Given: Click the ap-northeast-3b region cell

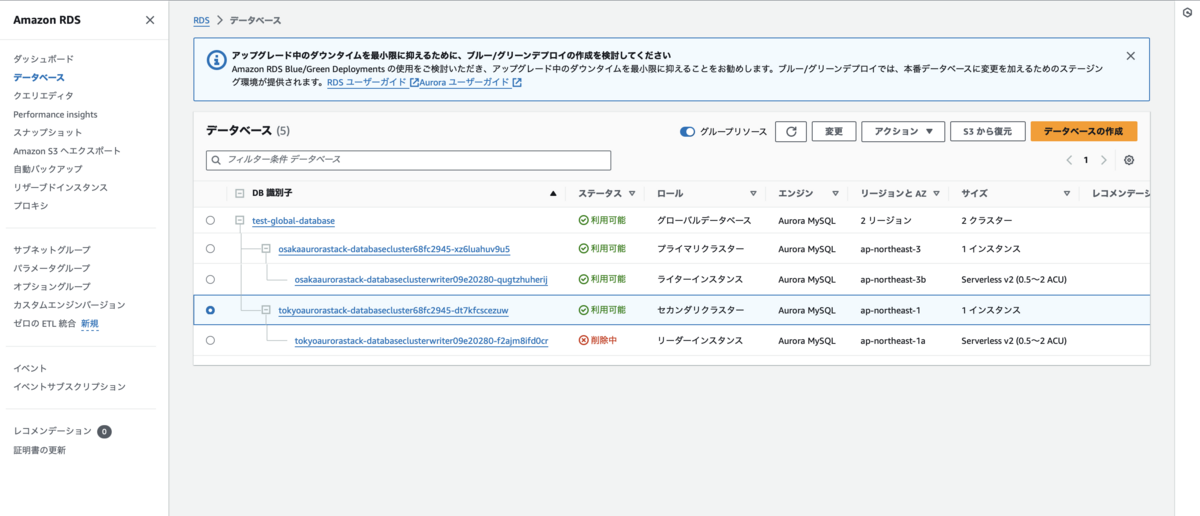Looking at the screenshot, I should pyautogui.click(x=893, y=279).
